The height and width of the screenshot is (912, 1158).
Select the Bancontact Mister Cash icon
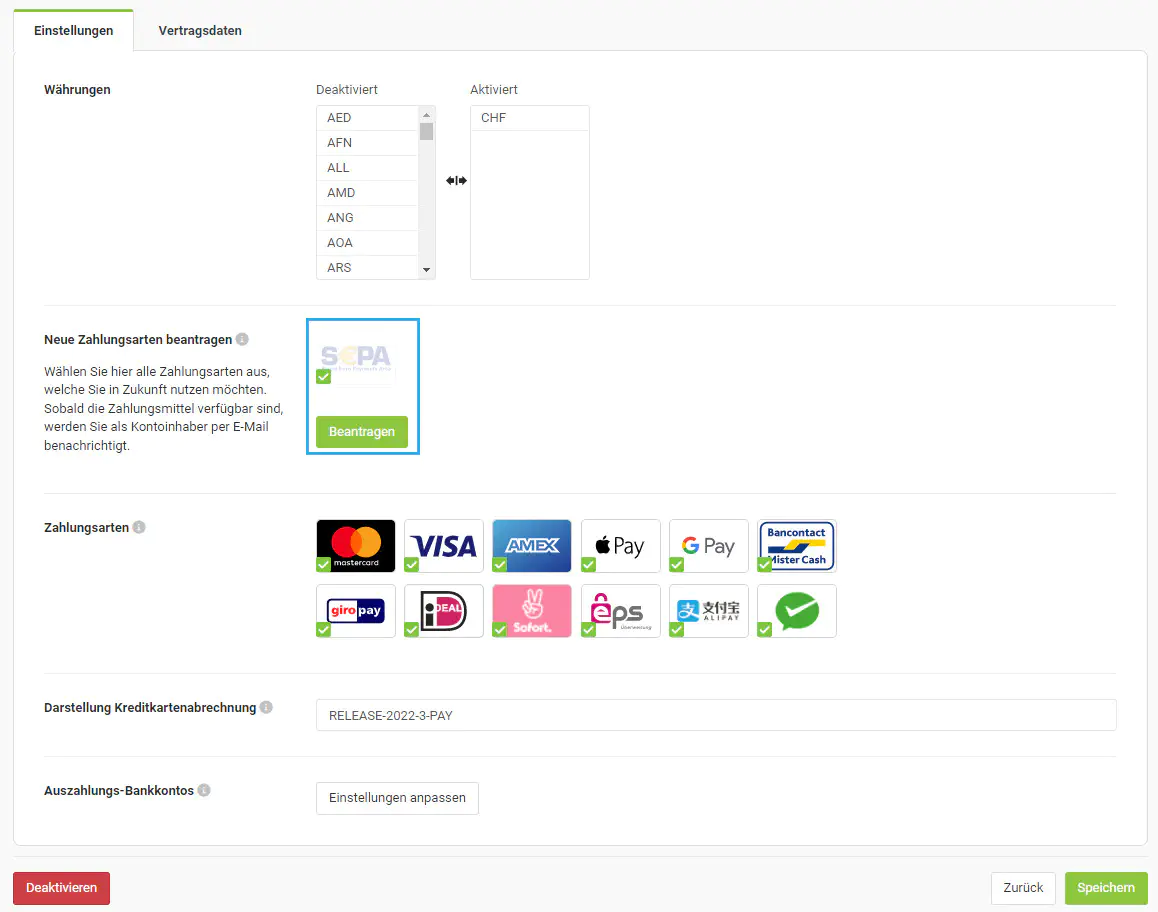pyautogui.click(x=797, y=545)
